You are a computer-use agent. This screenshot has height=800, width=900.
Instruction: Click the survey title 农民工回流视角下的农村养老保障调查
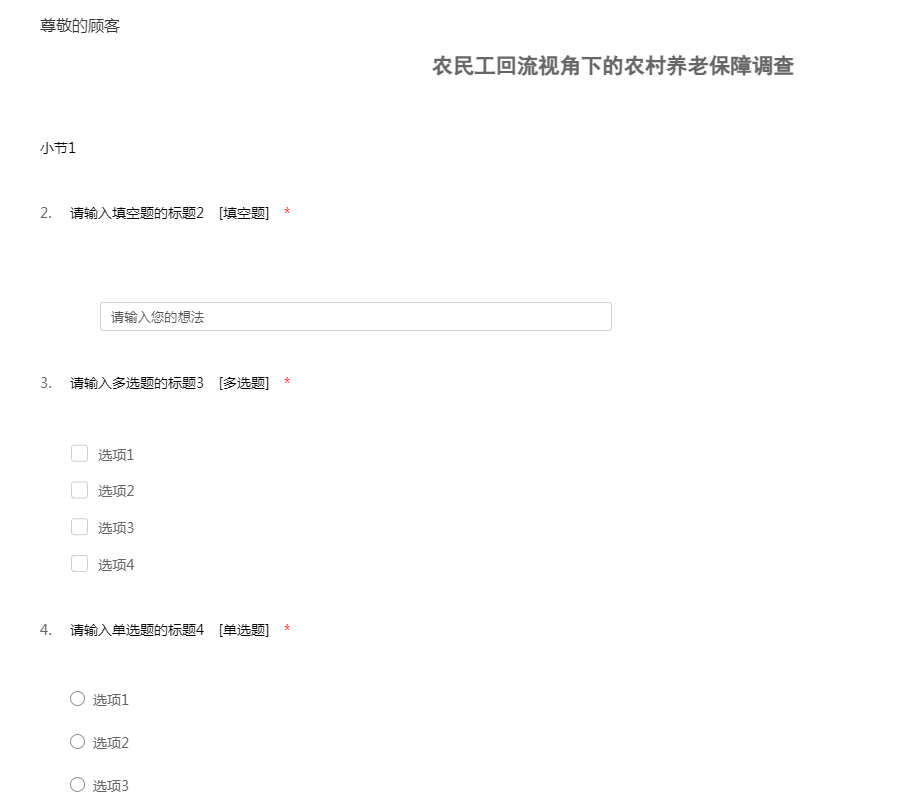(x=613, y=67)
